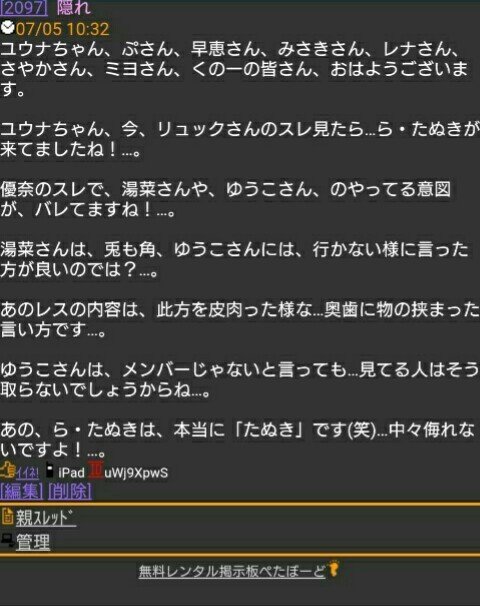Click the mobile phone device icon
Image resolution: width=480 pixels, height=606 pixels.
click(x=49, y=470)
